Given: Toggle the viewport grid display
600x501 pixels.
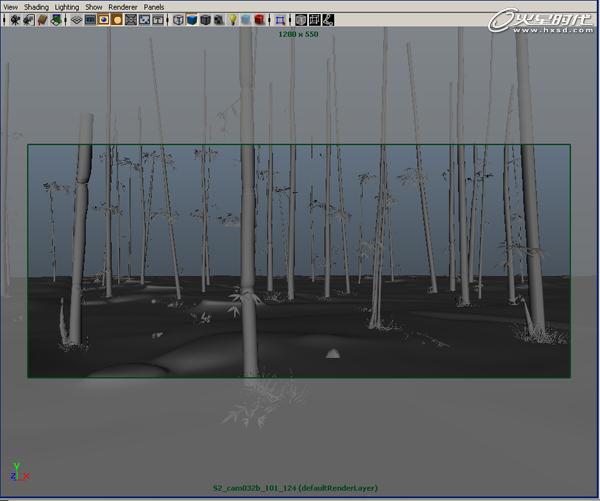Looking at the screenshot, I should point(76,19).
